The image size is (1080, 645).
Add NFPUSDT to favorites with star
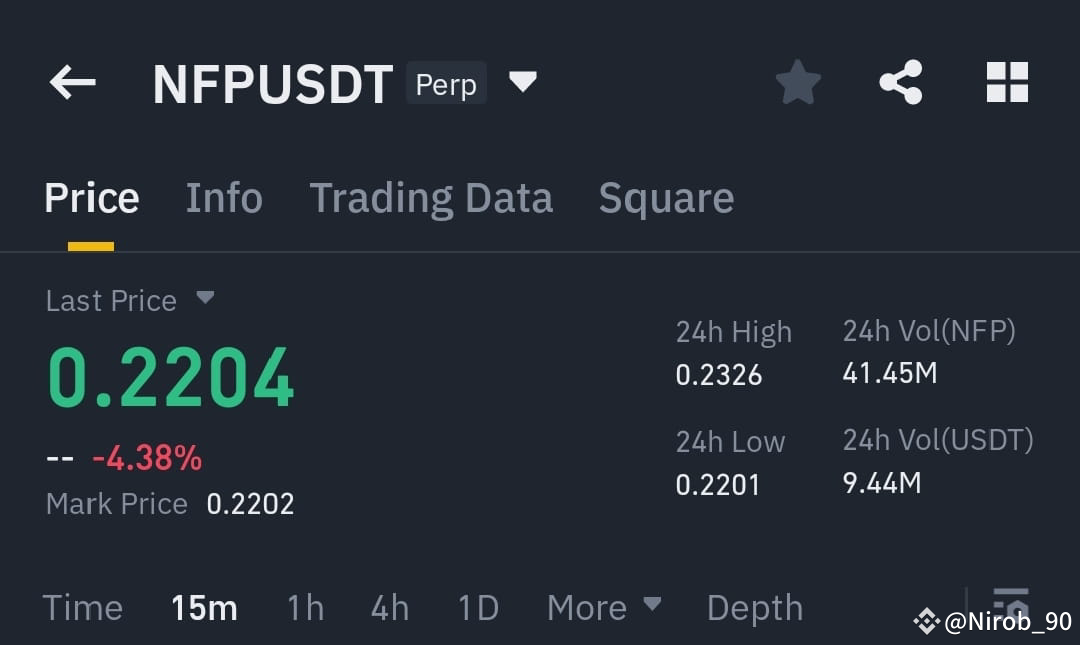click(x=798, y=83)
